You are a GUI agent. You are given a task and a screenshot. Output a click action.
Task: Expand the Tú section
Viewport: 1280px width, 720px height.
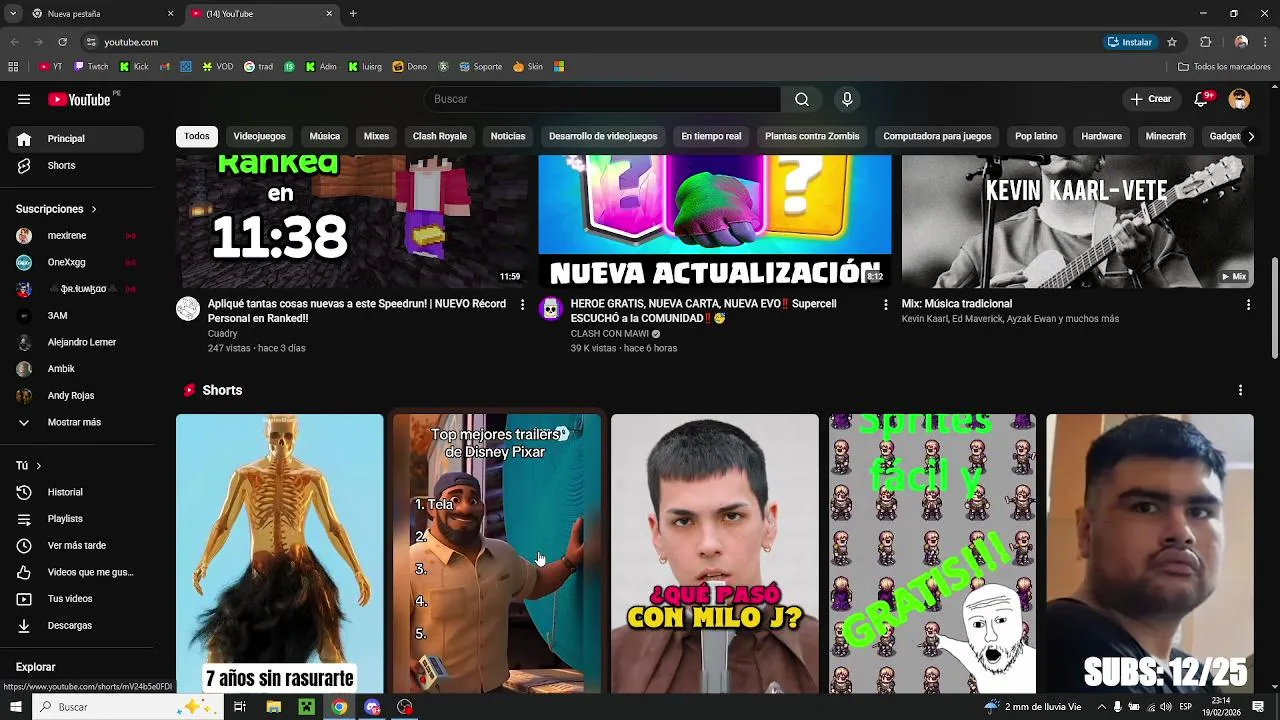pyautogui.click(x=29, y=466)
